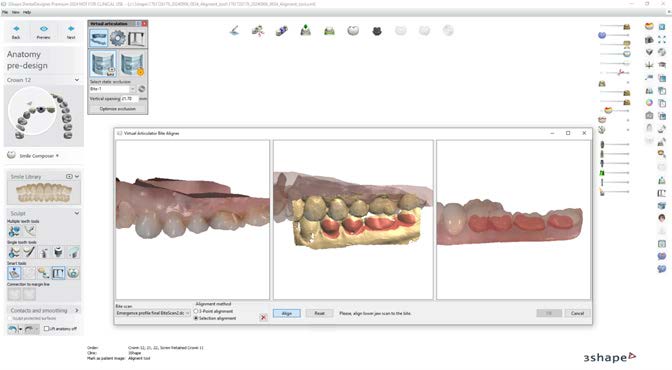Toggle Lift anatomy off checkbox
This screenshot has height=370, width=672.
point(47,328)
